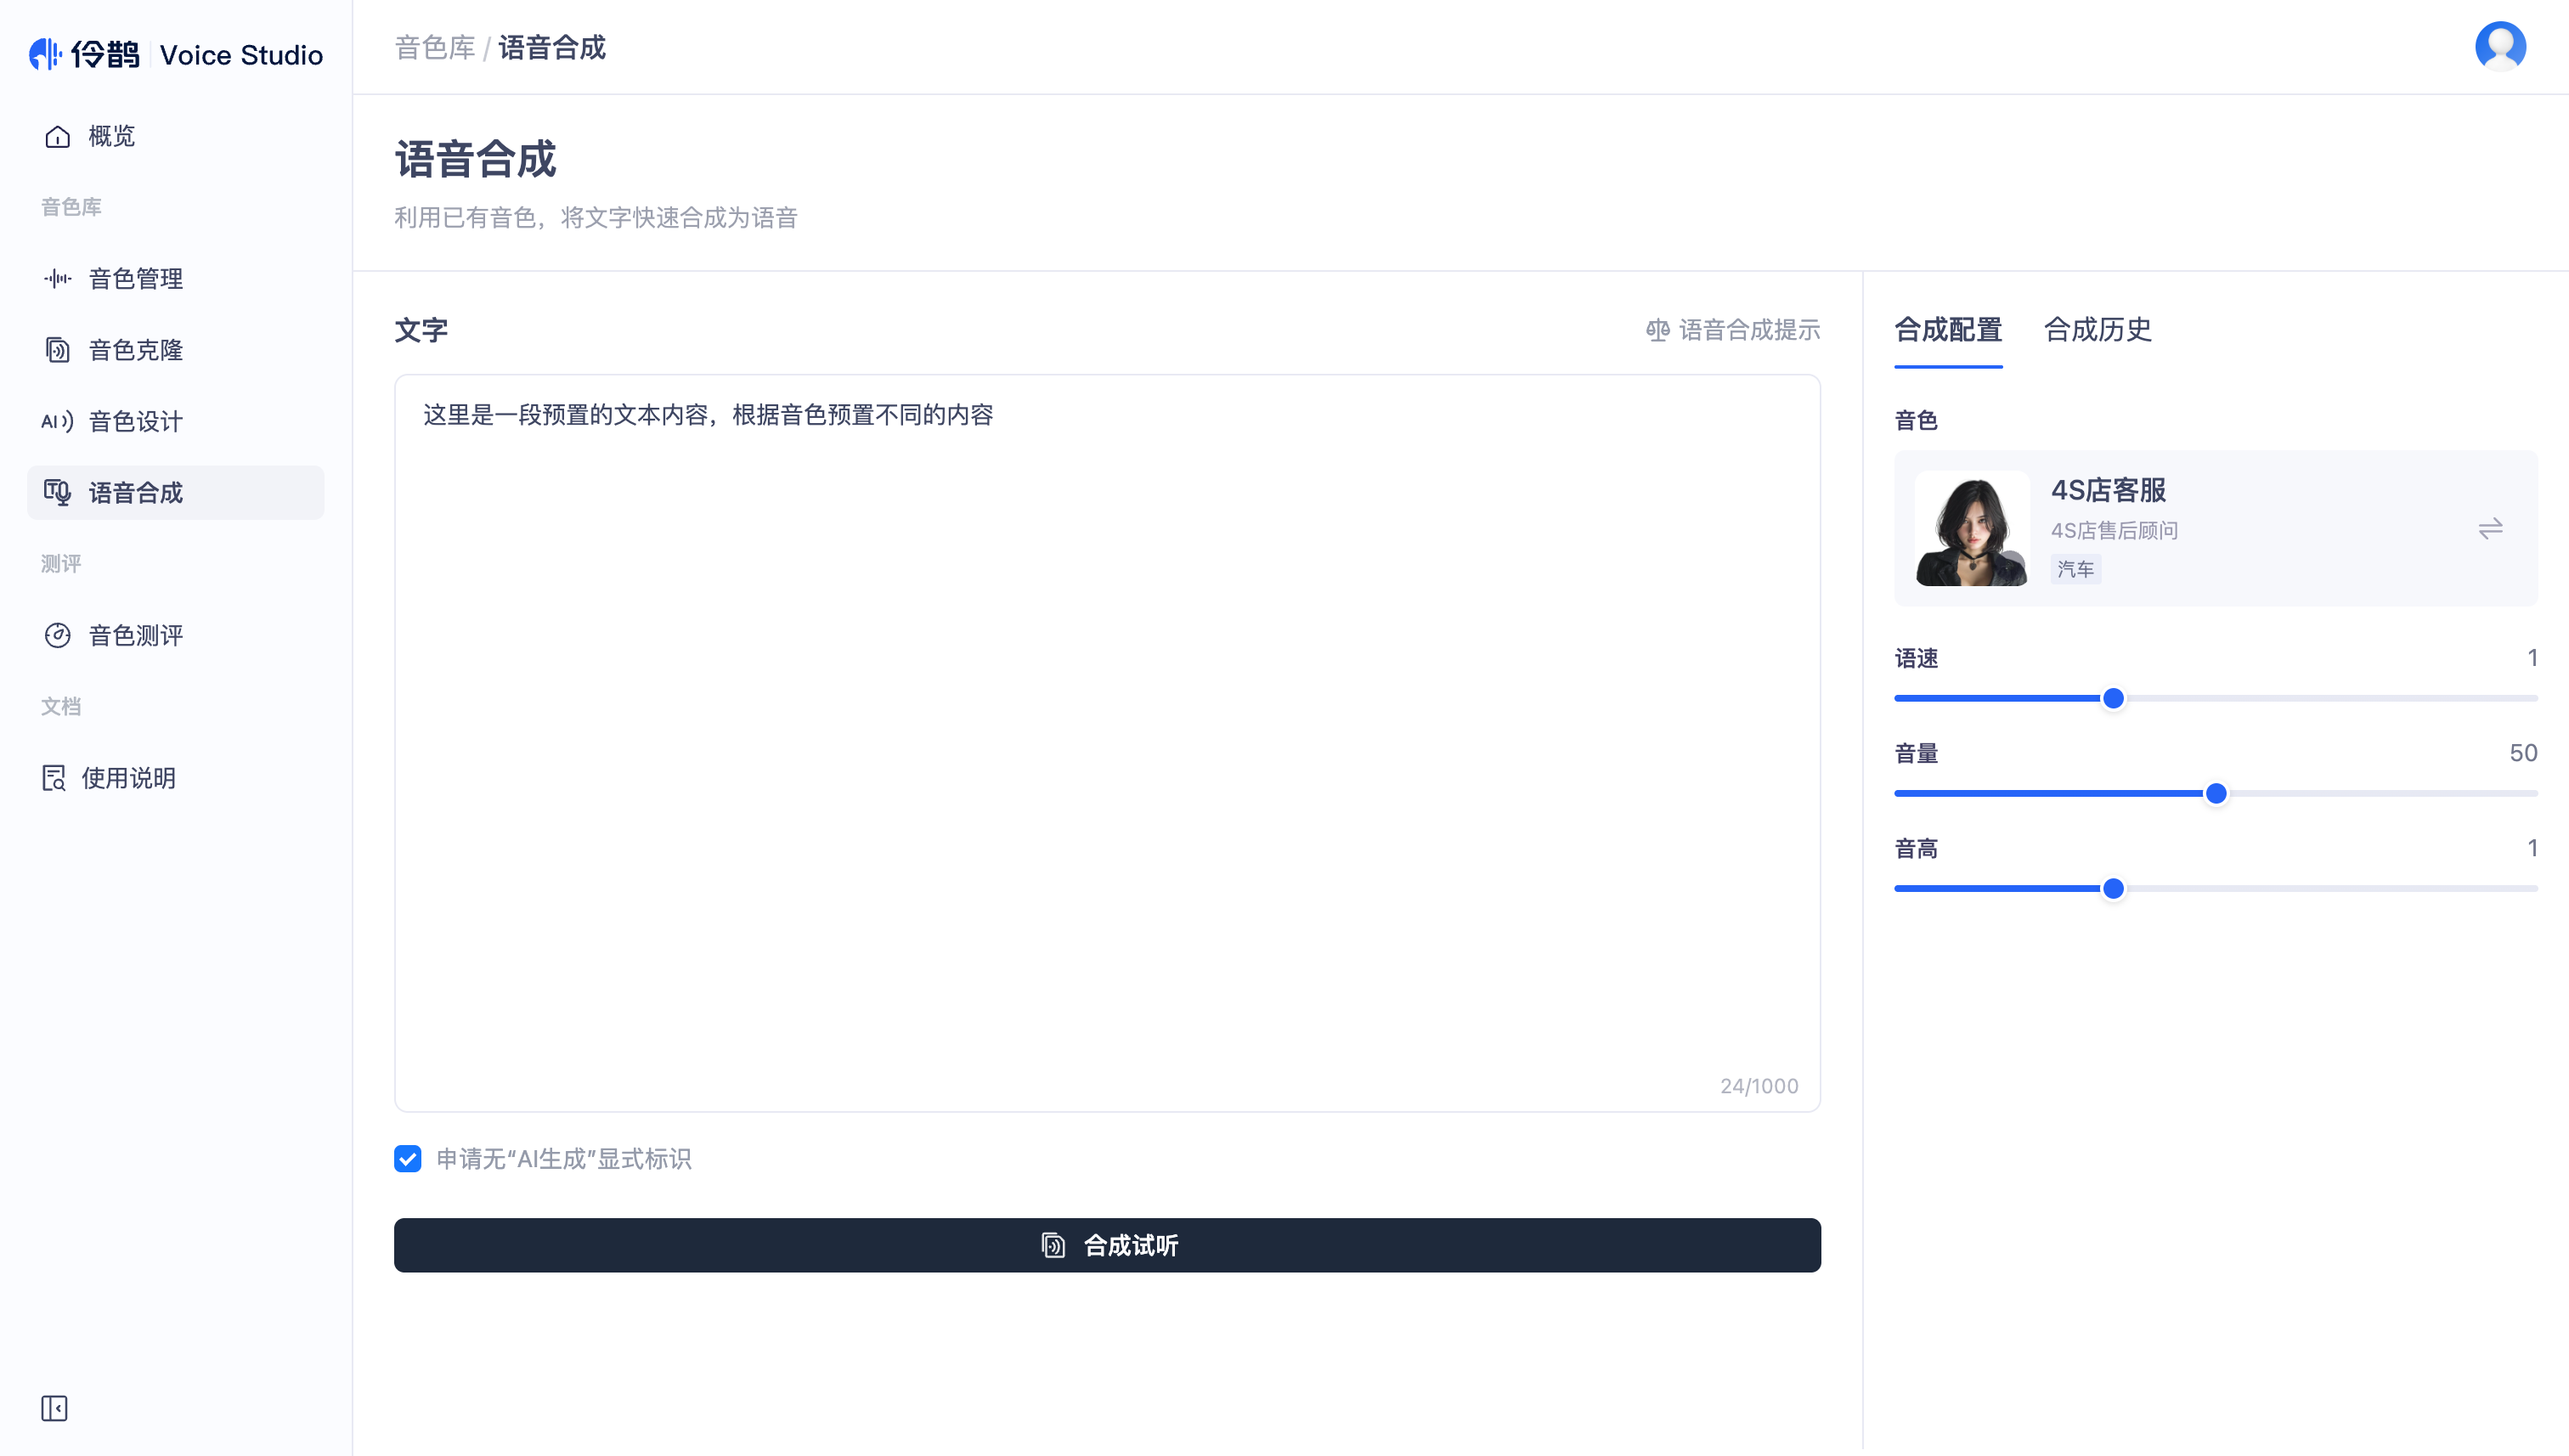This screenshot has width=2569, height=1456.
Task: Switch to the 合成配置 tab
Action: pyautogui.click(x=1948, y=330)
